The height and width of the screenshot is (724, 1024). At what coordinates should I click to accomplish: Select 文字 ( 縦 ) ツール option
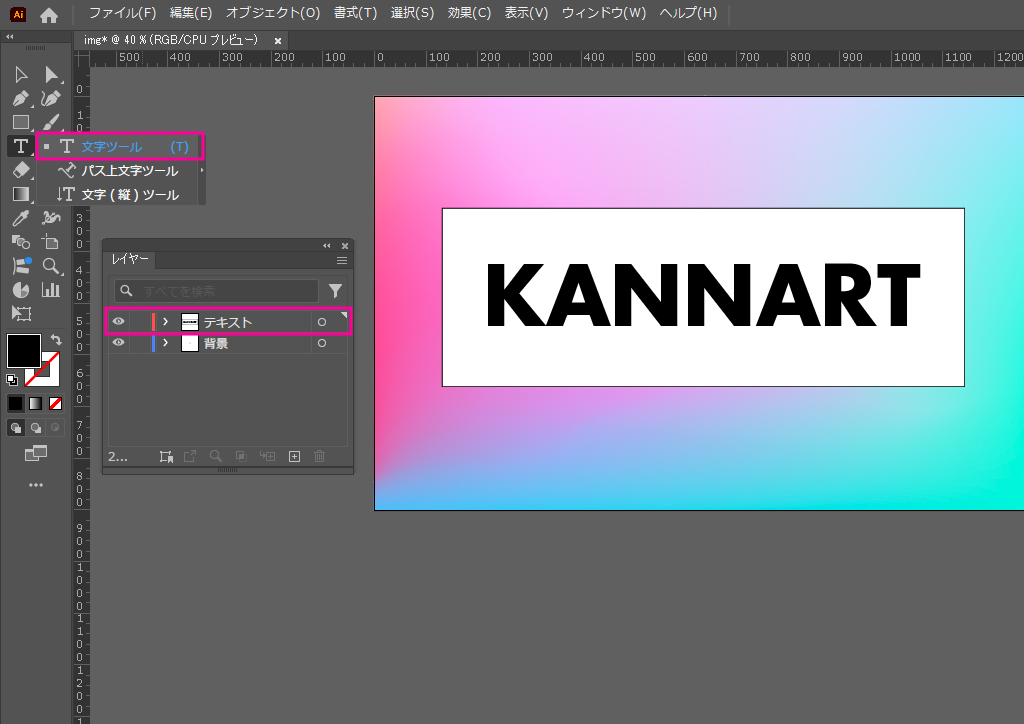pos(129,195)
